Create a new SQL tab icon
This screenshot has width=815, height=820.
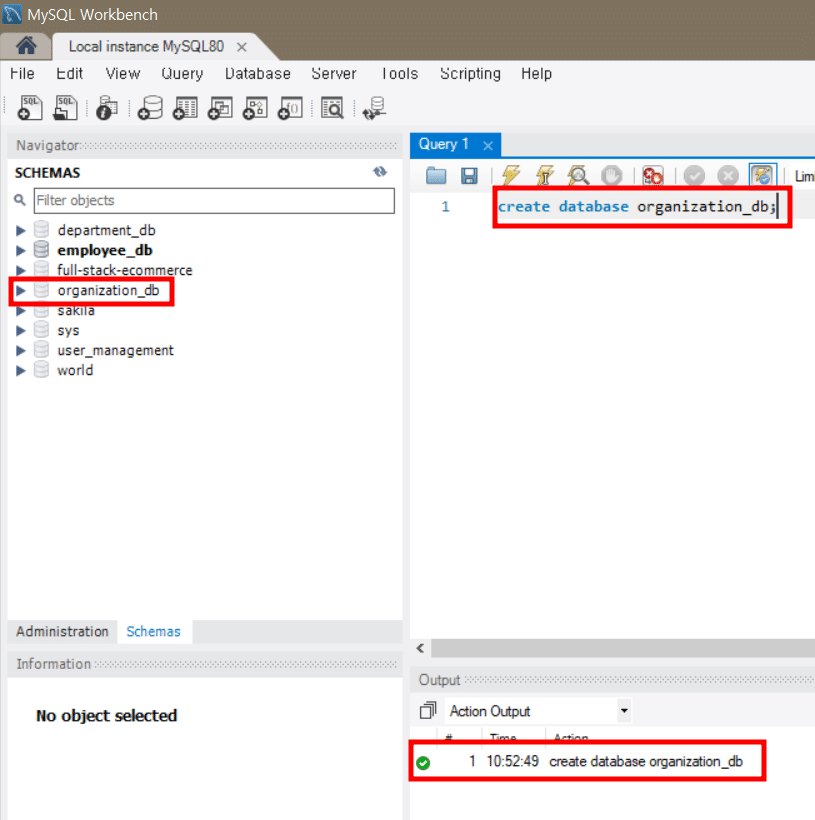[30, 108]
